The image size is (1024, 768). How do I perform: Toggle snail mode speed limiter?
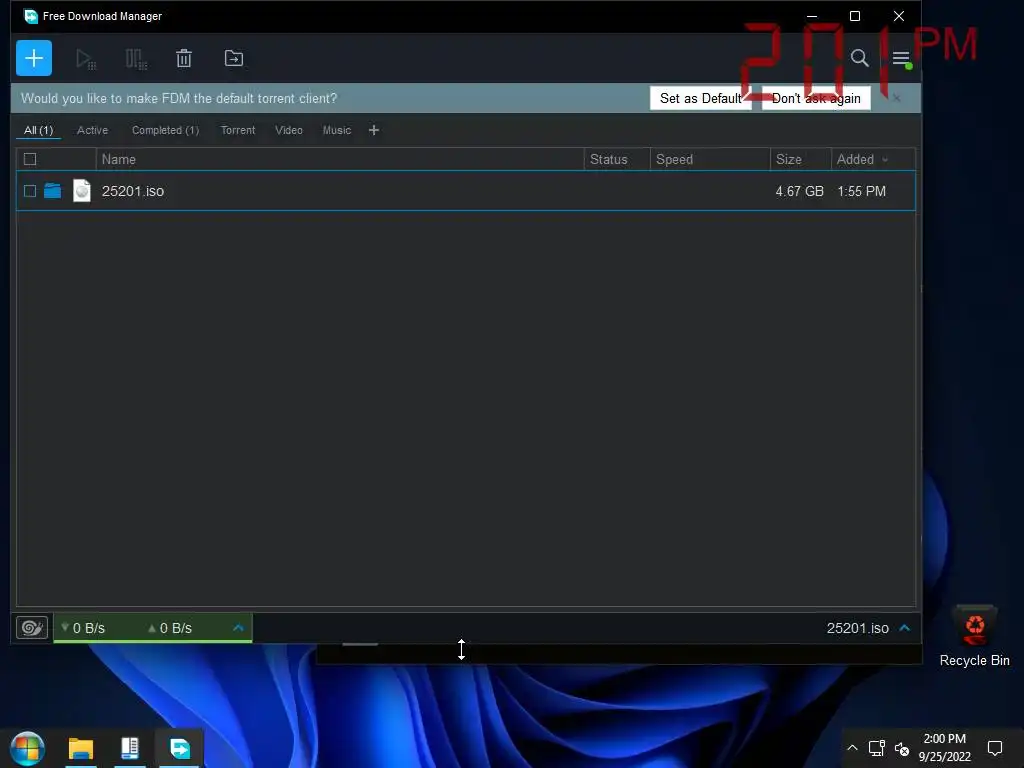[x=32, y=628]
